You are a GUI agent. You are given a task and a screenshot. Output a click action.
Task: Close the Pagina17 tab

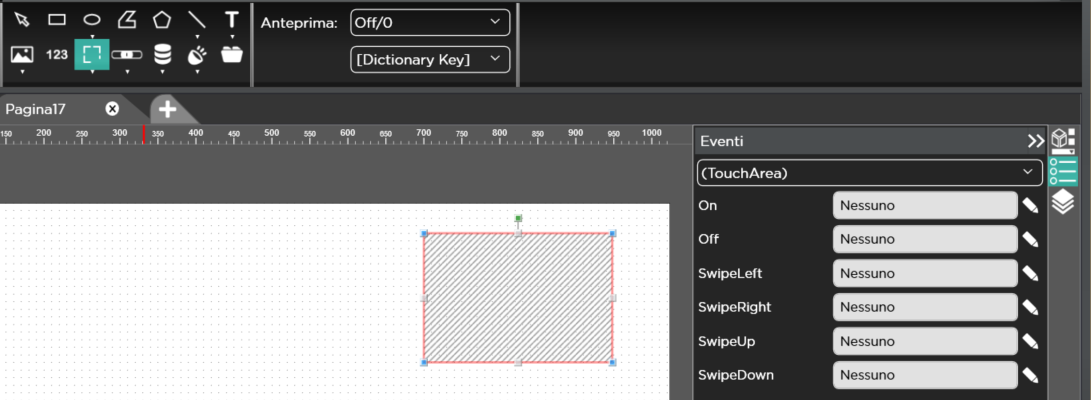pyautogui.click(x=112, y=109)
